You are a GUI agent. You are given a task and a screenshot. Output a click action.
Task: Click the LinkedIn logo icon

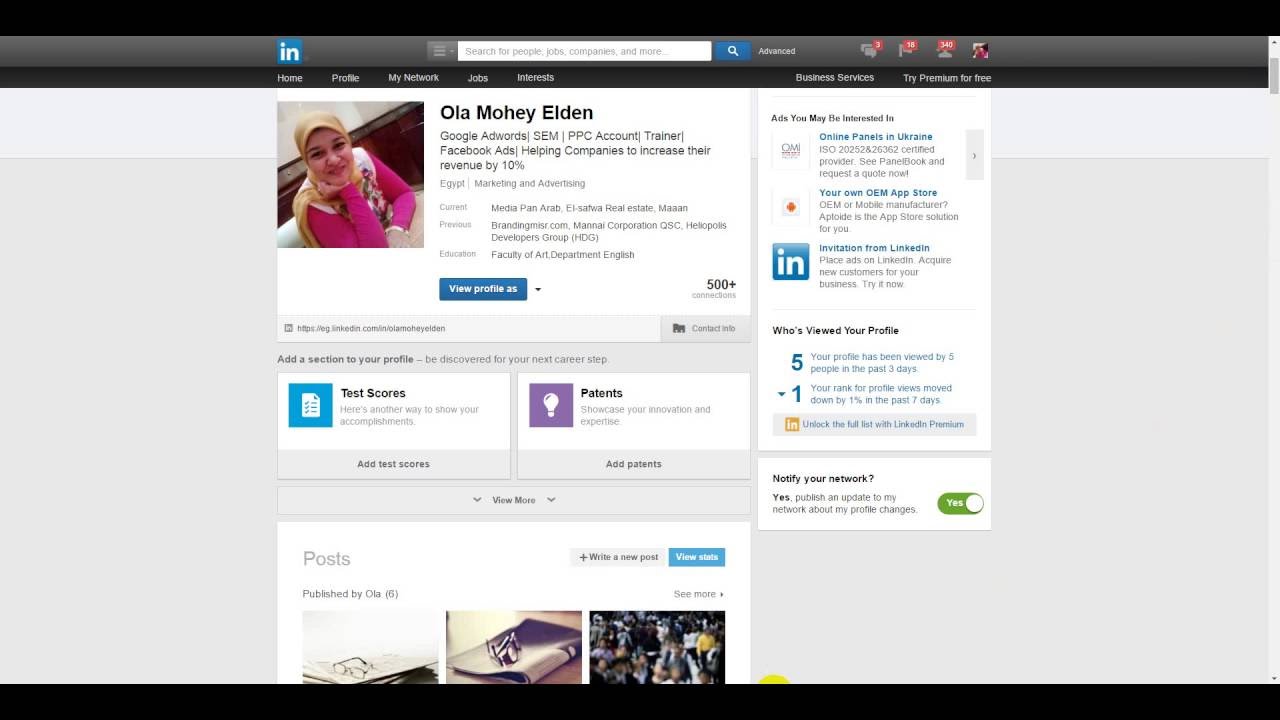click(x=290, y=51)
